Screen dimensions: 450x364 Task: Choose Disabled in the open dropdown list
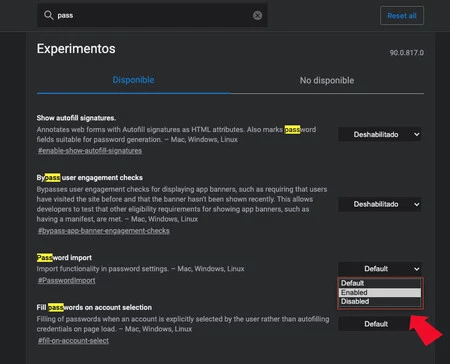(x=380, y=301)
